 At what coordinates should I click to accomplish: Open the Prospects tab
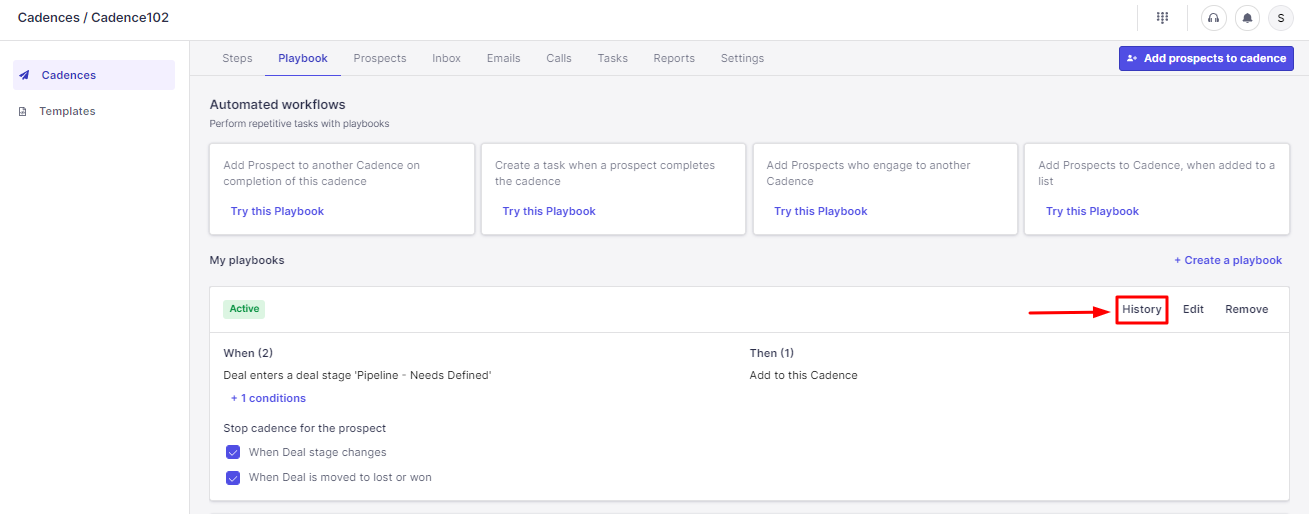380,58
